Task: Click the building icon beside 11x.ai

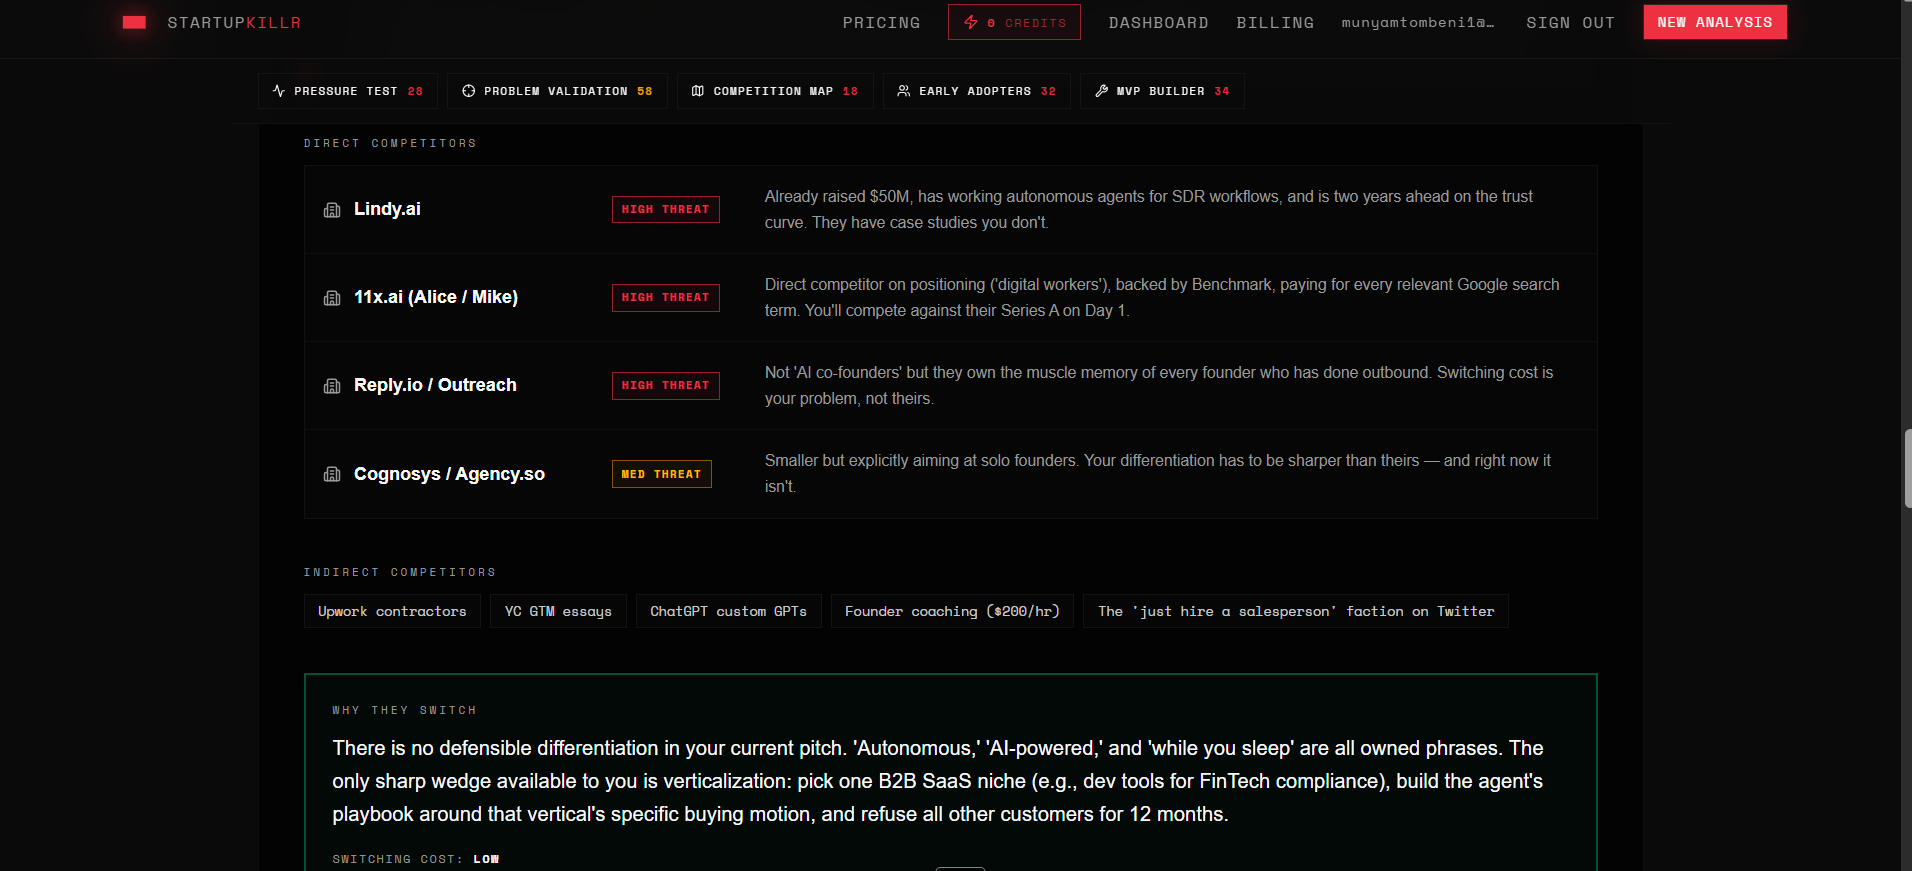Action: pyautogui.click(x=332, y=298)
